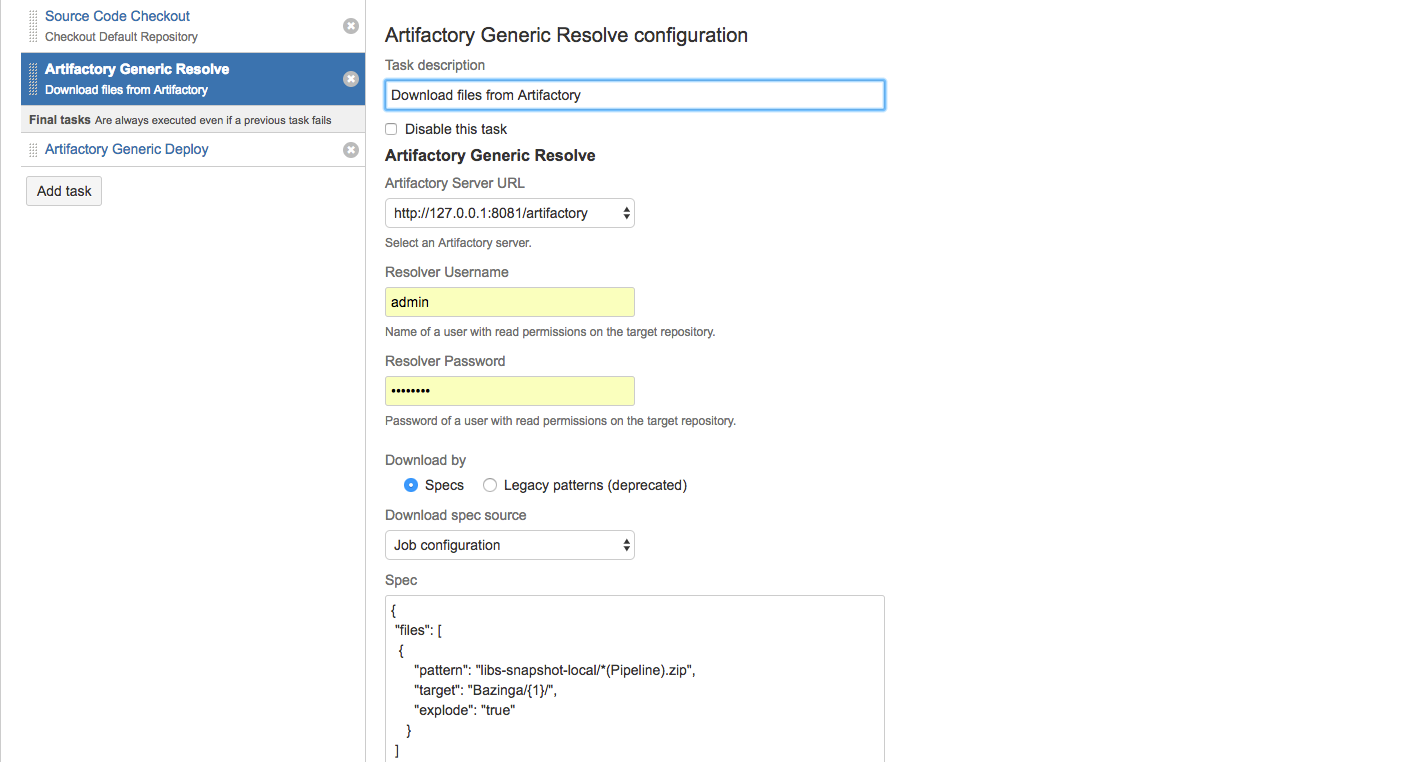Click the 'Download by' label
The width and height of the screenshot is (1402, 762).
(425, 460)
